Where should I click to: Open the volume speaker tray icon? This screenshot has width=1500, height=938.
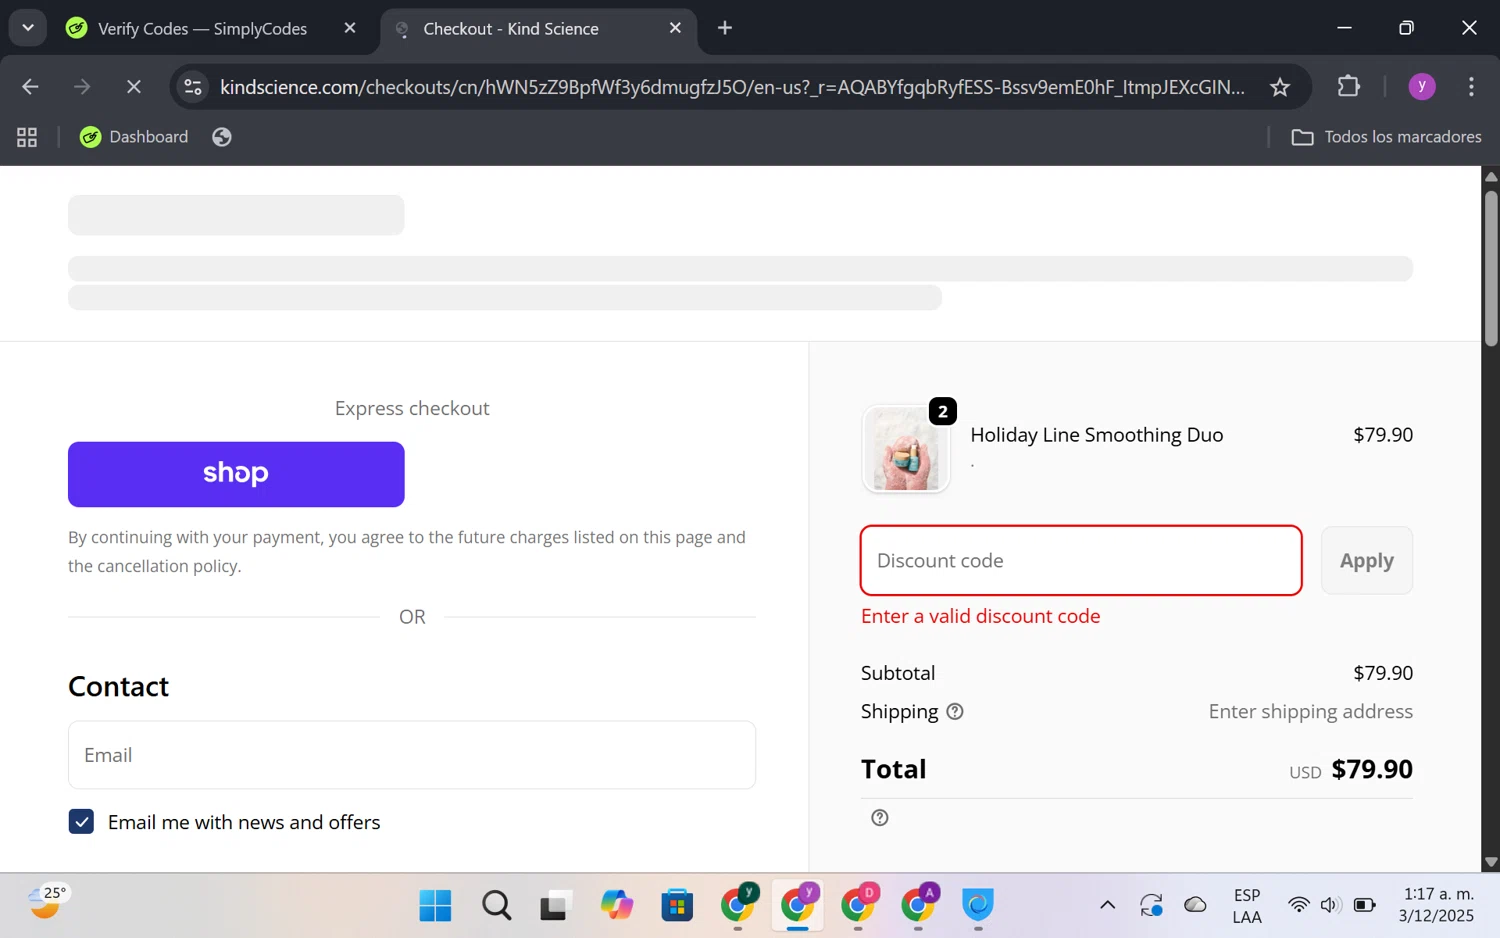point(1330,905)
